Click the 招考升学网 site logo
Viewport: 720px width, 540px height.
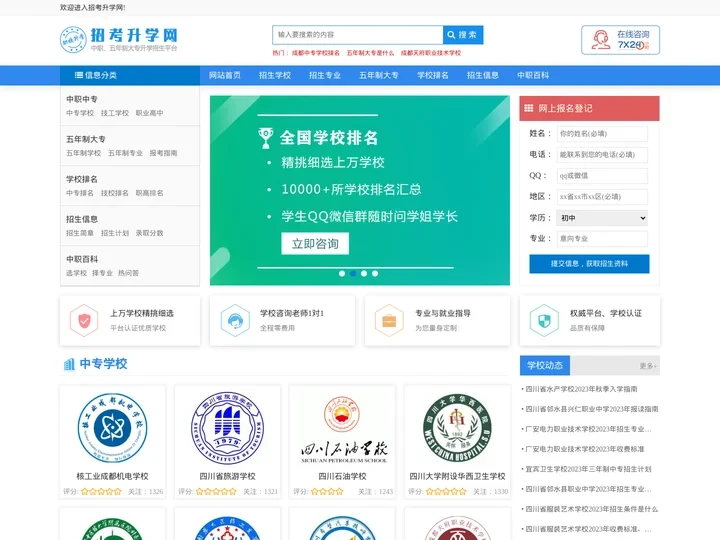118,39
